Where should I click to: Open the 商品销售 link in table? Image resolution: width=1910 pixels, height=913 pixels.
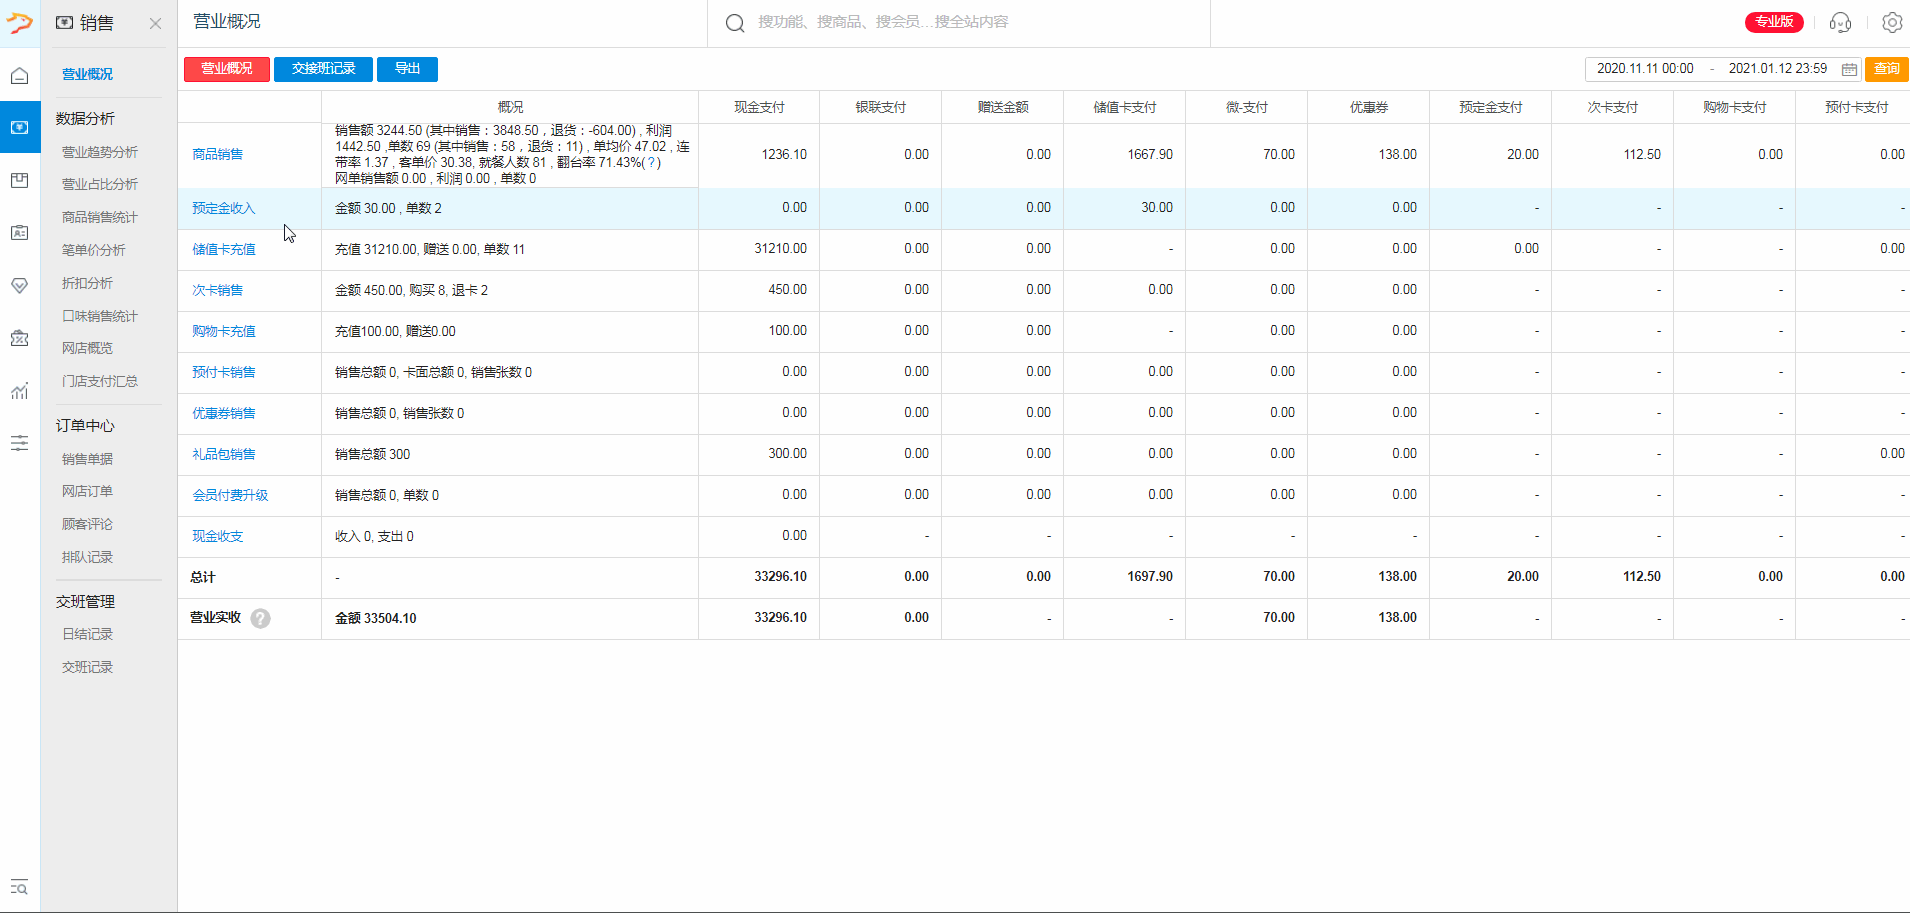[x=218, y=154]
